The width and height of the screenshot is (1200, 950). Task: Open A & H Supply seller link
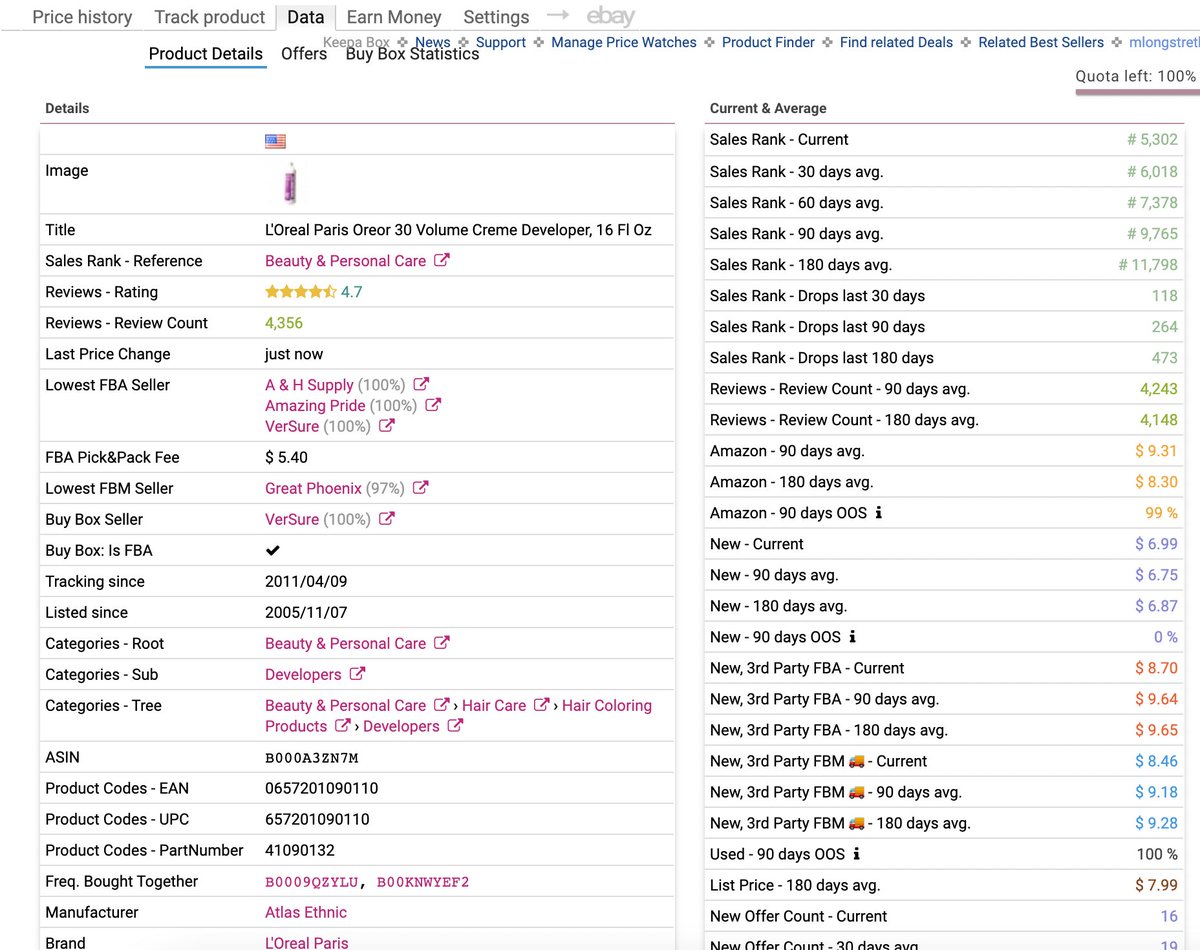309,384
